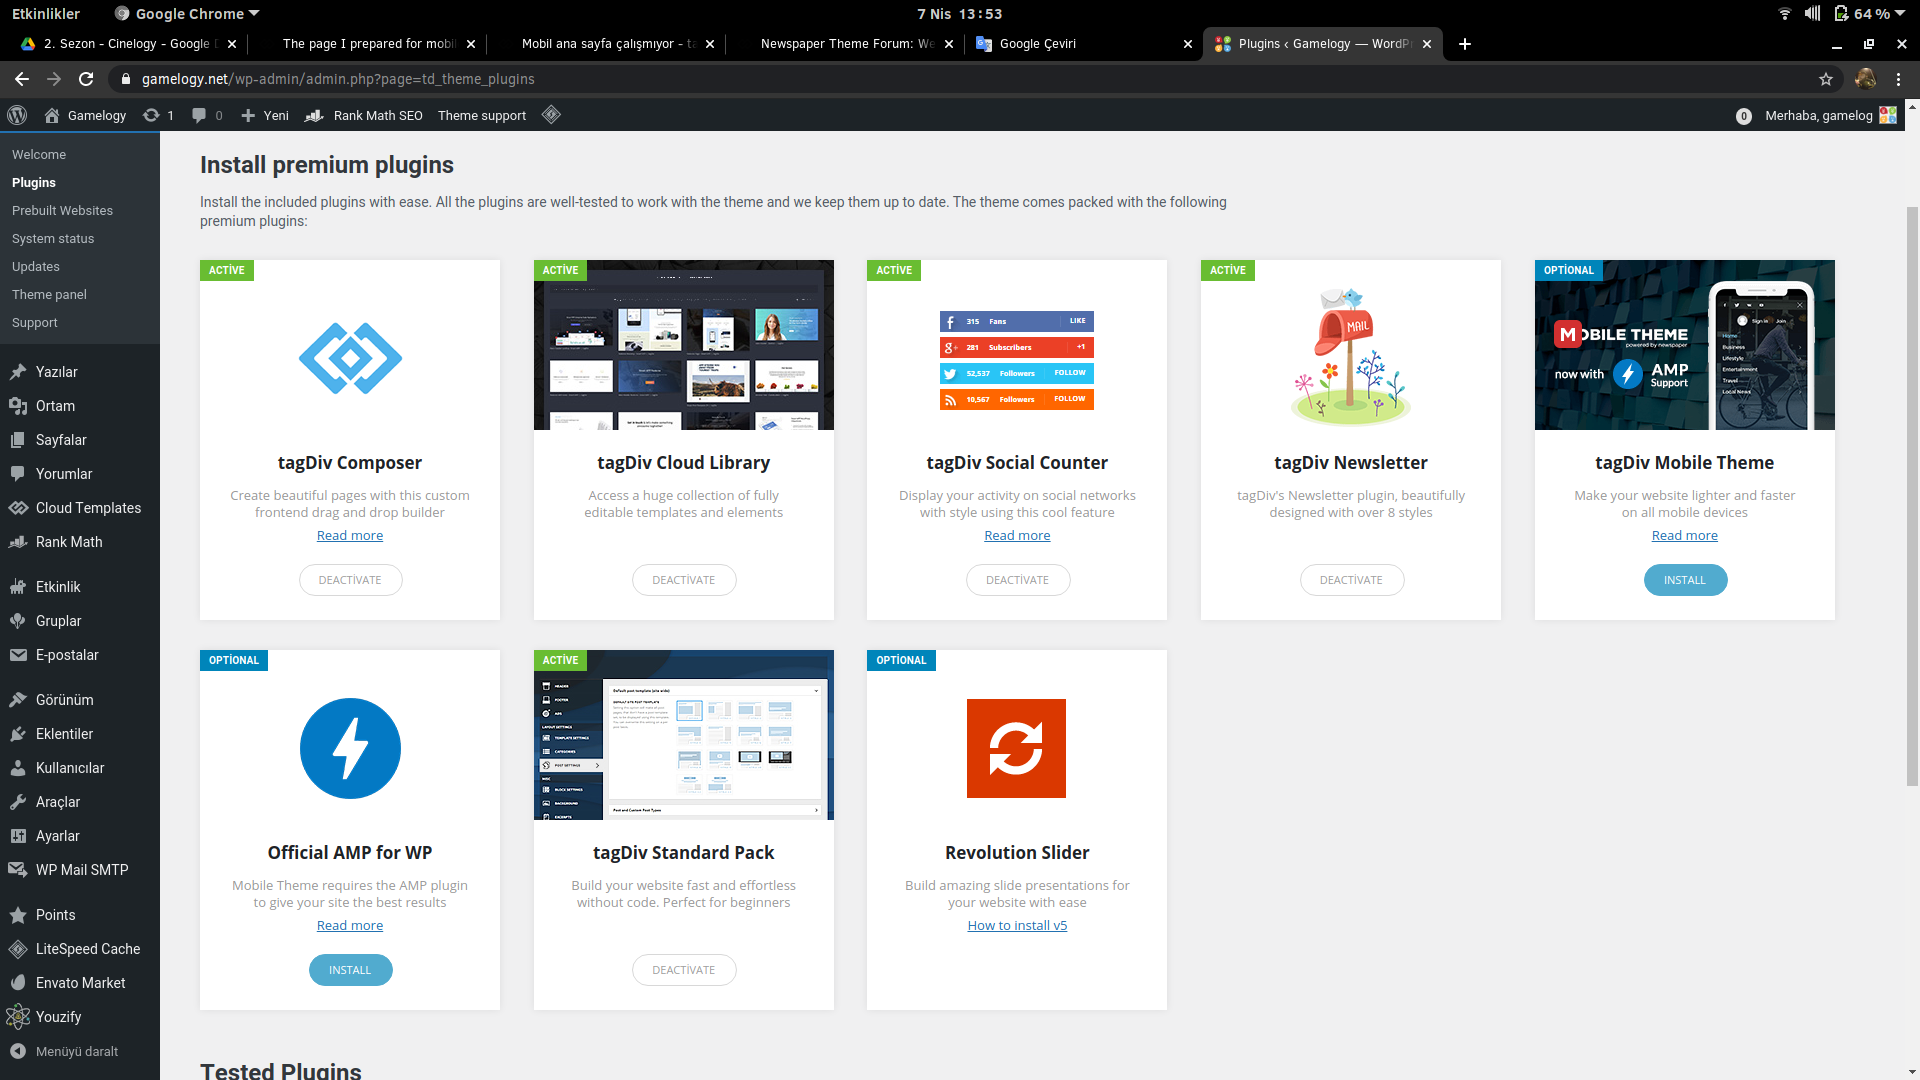Open Kullanıcılar user icon in sidebar

point(18,768)
